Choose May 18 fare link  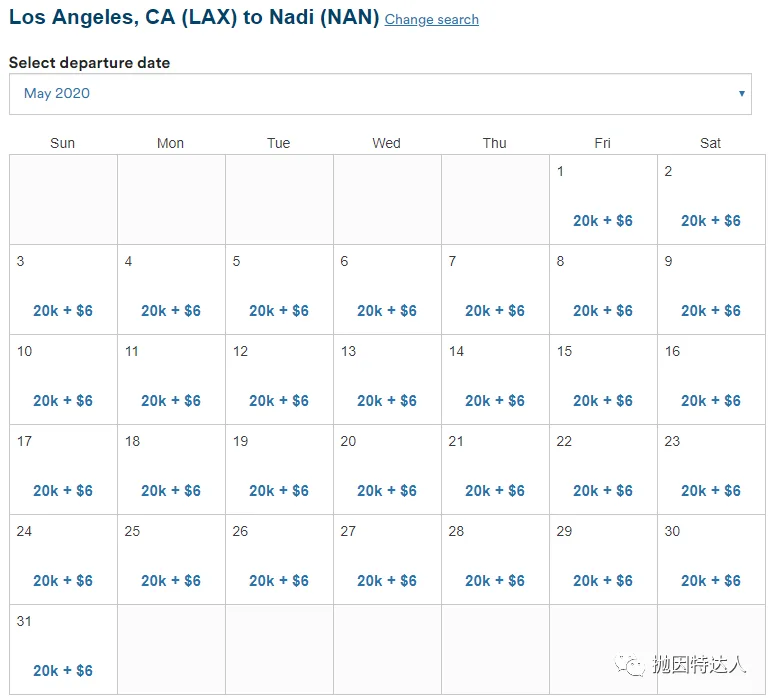click(171, 491)
